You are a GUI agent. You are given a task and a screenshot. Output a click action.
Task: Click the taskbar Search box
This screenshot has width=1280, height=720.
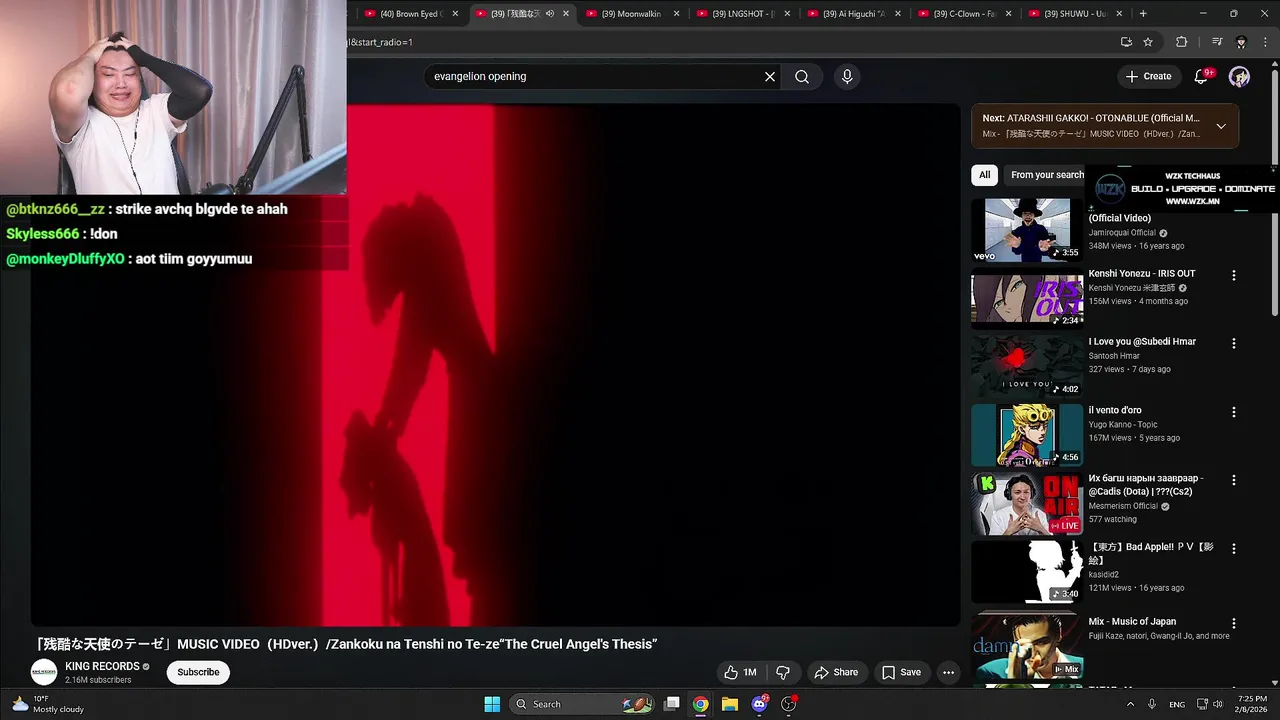click(582, 704)
